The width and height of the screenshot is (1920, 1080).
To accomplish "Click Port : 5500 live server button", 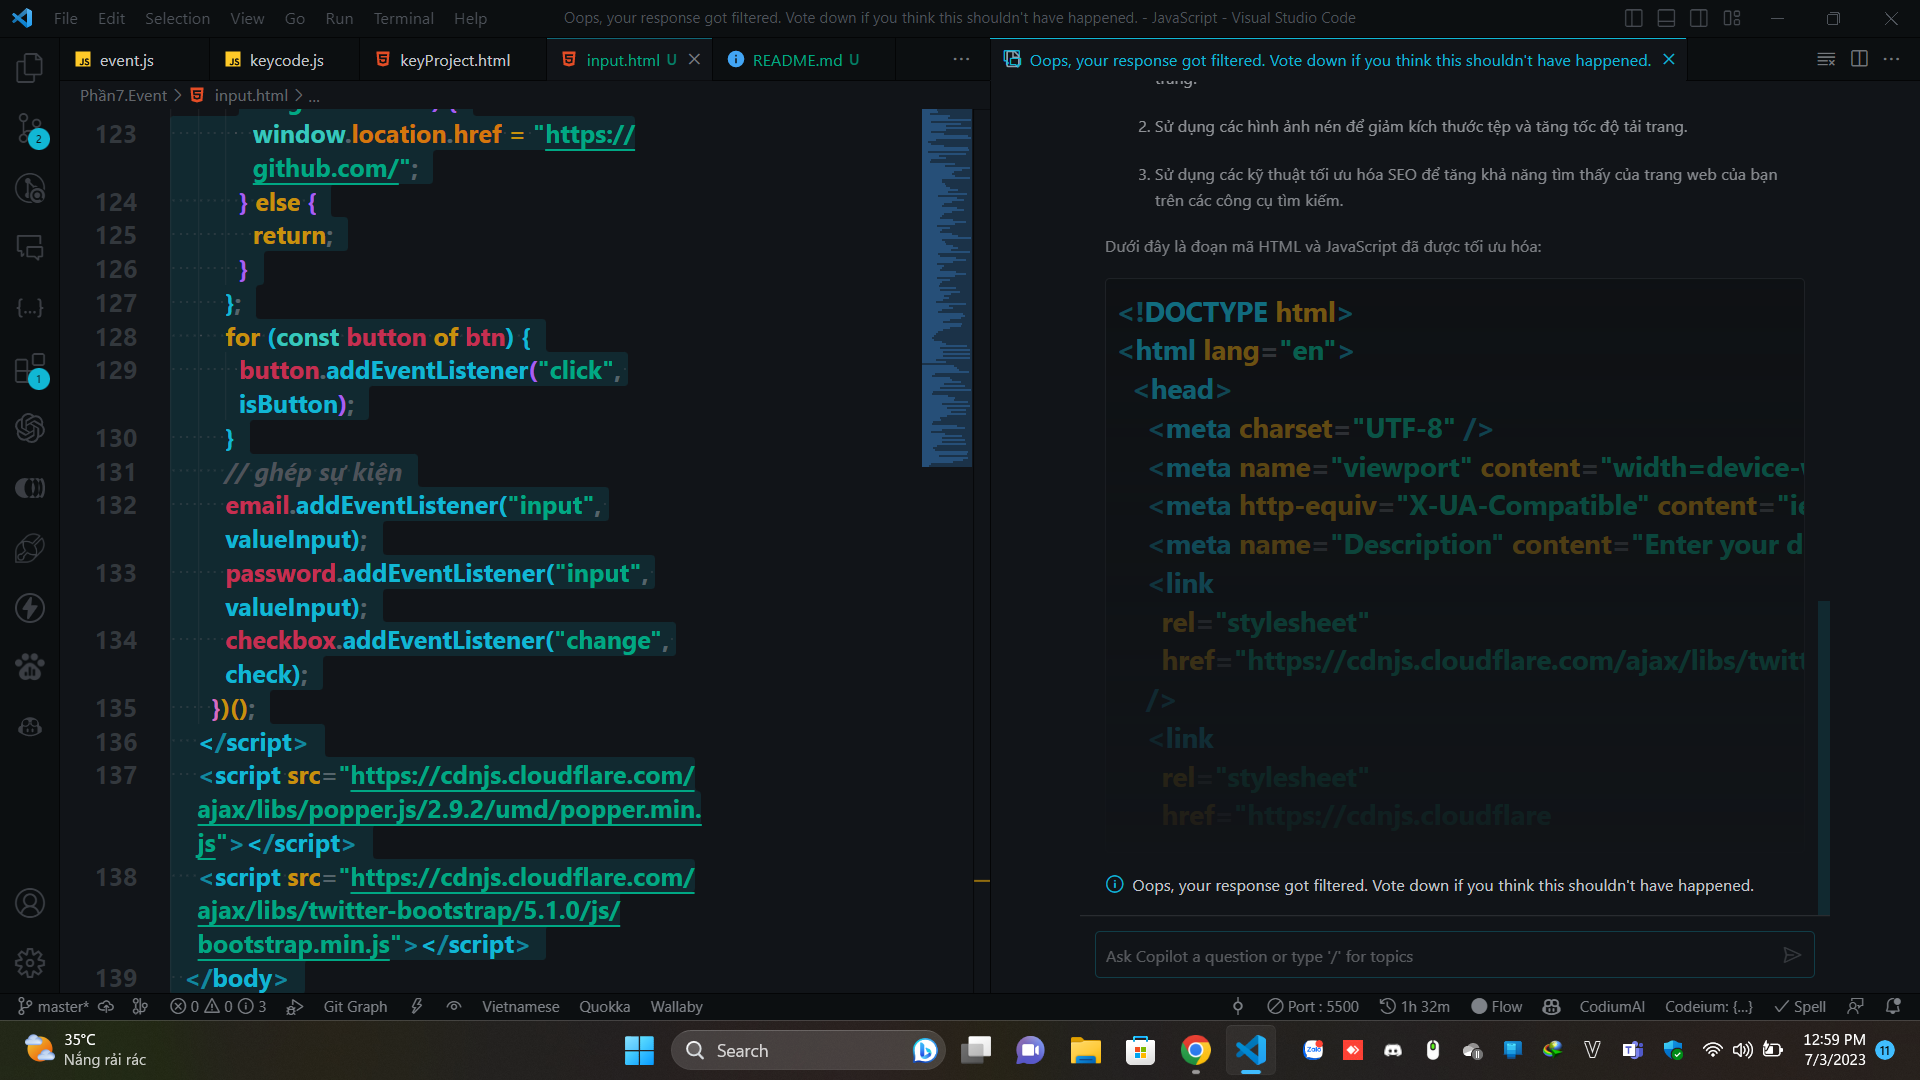I will coord(1313,1006).
